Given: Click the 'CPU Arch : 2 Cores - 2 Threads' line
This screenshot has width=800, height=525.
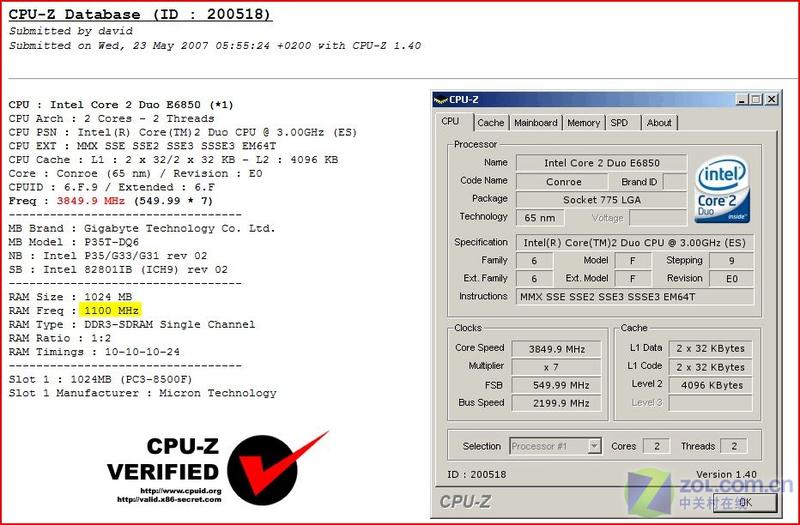Looking at the screenshot, I should (111, 118).
